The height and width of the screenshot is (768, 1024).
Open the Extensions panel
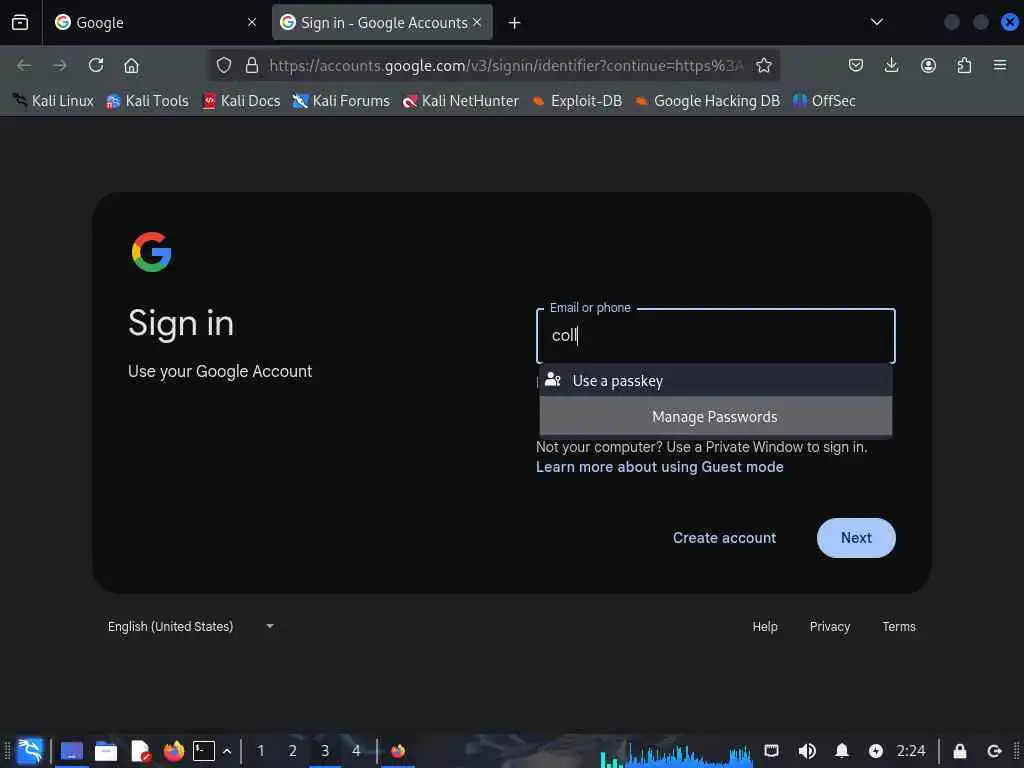click(x=964, y=65)
